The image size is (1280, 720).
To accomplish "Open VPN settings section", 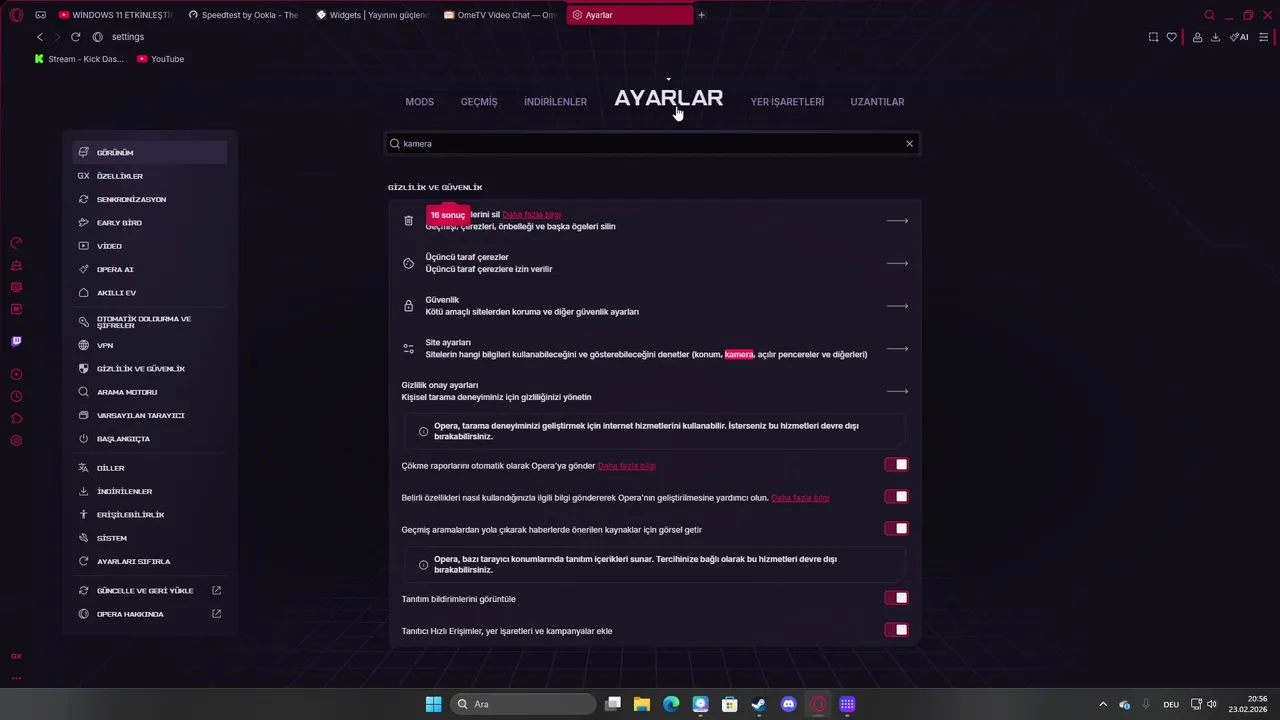I will 150,345.
